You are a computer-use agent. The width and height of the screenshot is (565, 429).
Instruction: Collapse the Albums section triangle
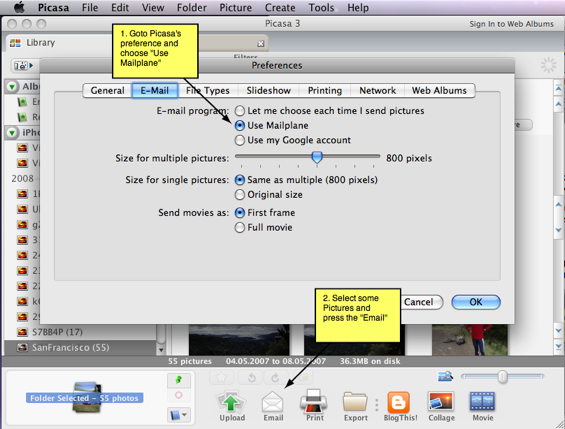pos(12,87)
